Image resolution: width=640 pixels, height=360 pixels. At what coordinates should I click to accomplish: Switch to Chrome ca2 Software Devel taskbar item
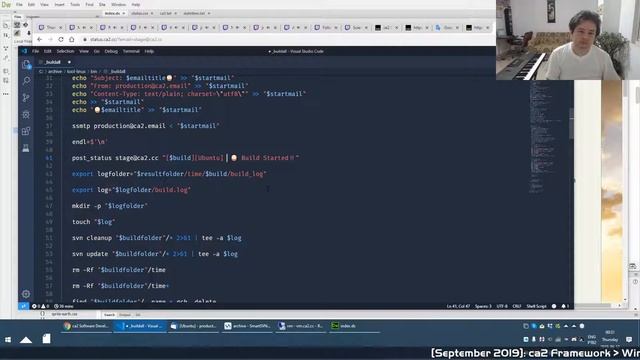[x=86, y=326]
